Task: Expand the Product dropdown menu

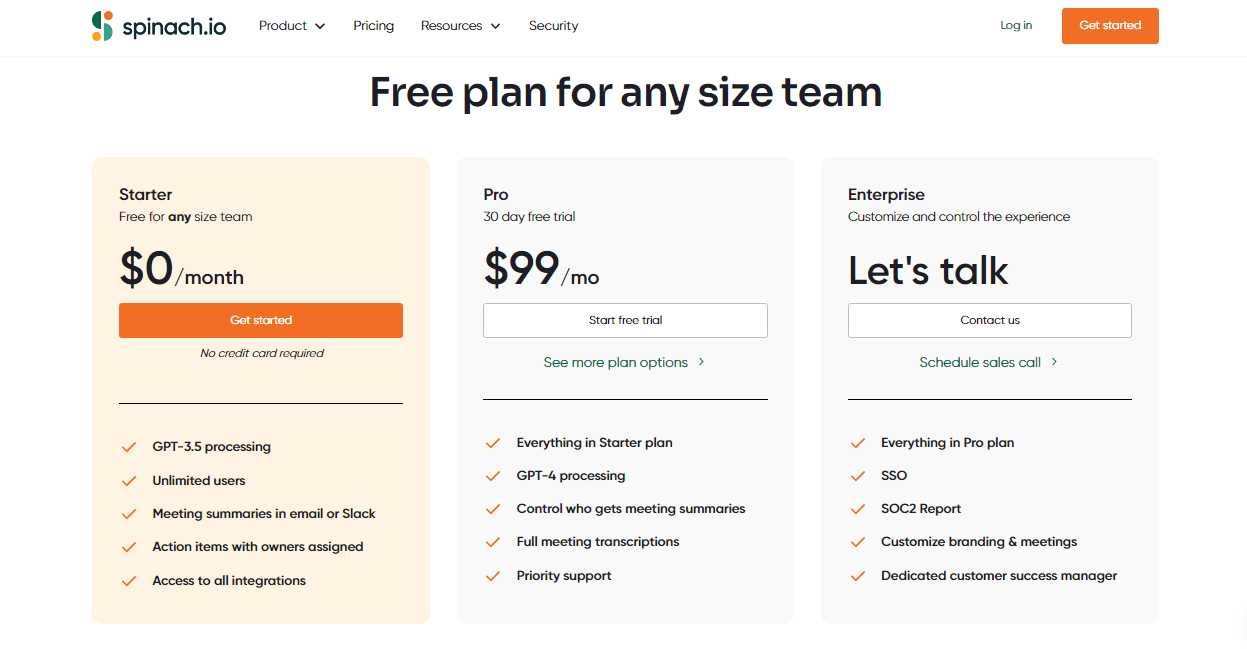Action: [x=292, y=26]
